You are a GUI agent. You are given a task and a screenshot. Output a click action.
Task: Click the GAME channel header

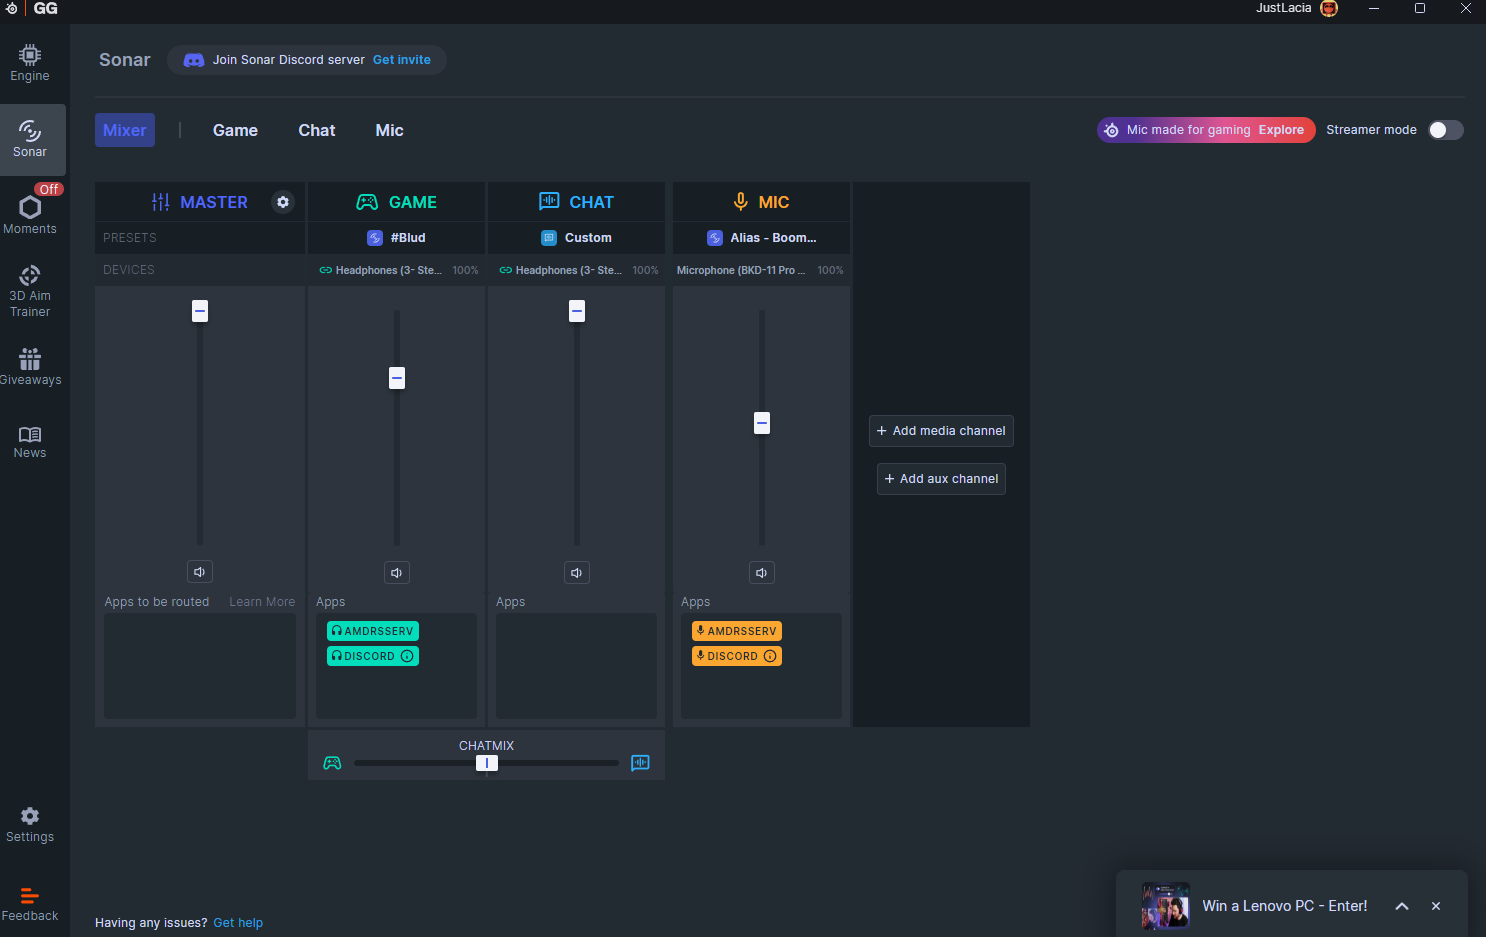tap(397, 202)
